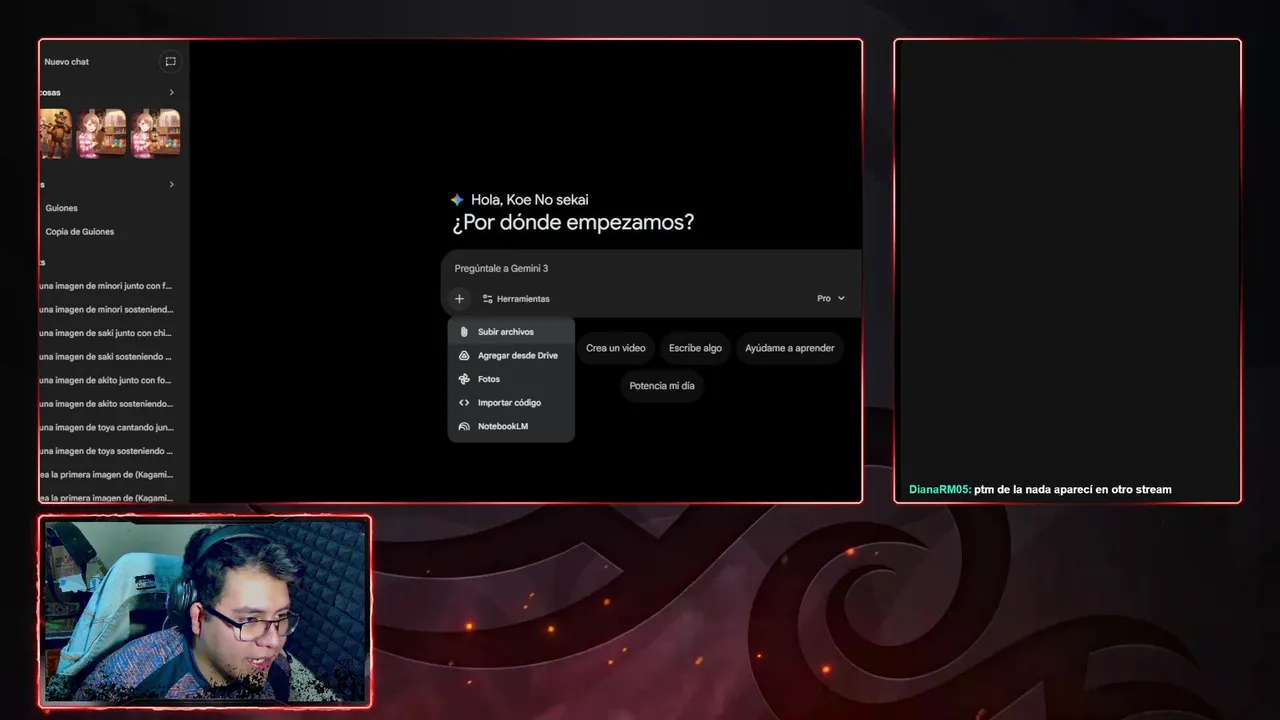This screenshot has height=720, width=1280.
Task: Open the Pro model dropdown
Action: 831,298
